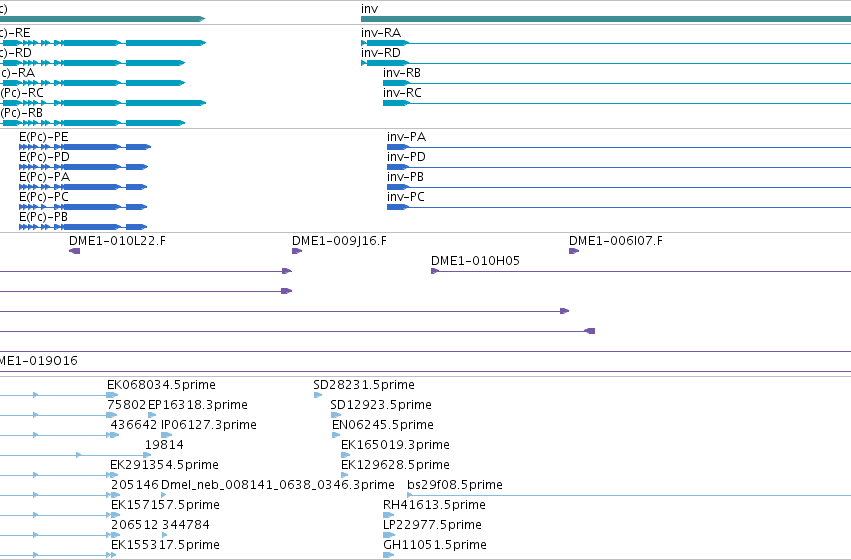
Task: Select the DME1-010L22.F clone end
Action: point(75,251)
